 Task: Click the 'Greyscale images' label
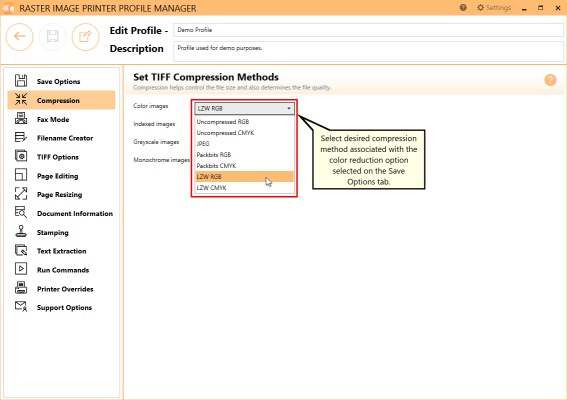[x=156, y=142]
